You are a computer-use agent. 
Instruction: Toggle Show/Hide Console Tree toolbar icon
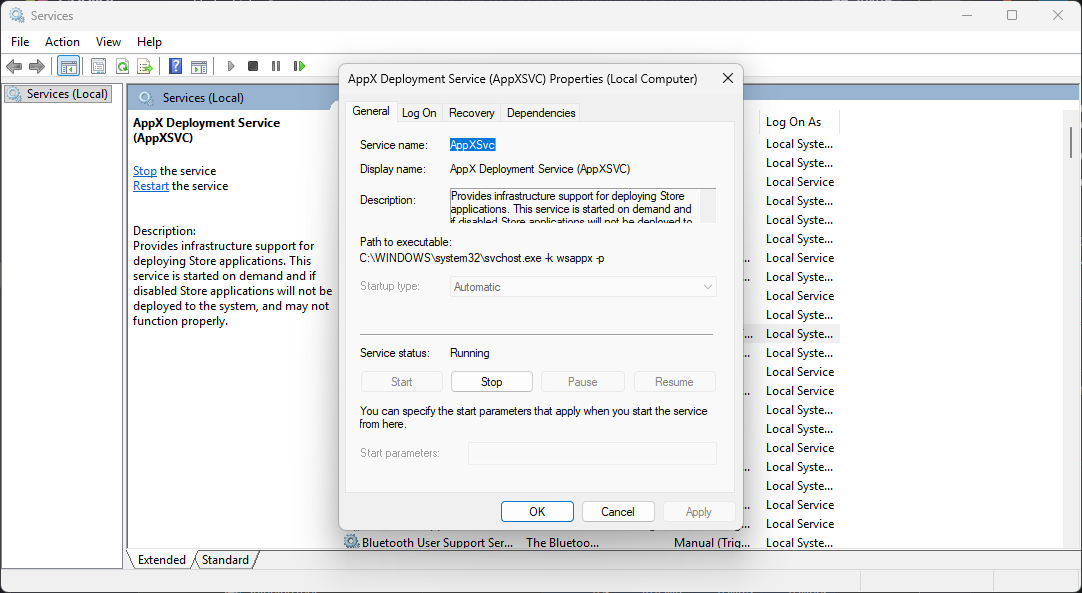[x=69, y=66]
